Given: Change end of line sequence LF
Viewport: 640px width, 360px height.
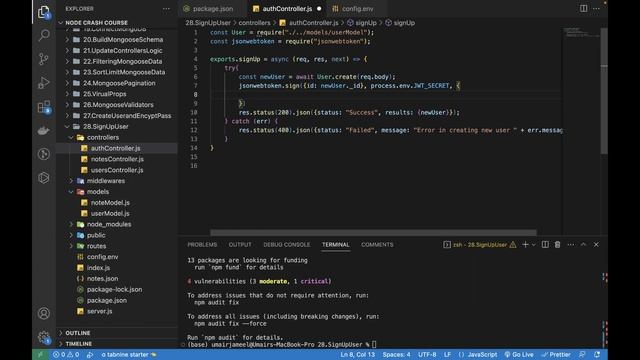Looking at the screenshot, I should point(447,355).
